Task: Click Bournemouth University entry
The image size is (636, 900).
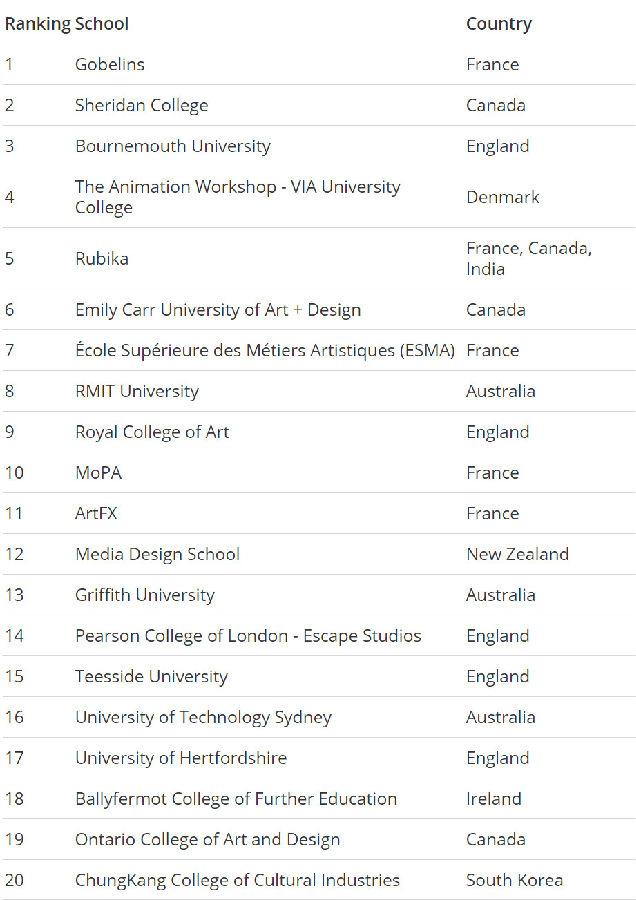Action: point(173,146)
